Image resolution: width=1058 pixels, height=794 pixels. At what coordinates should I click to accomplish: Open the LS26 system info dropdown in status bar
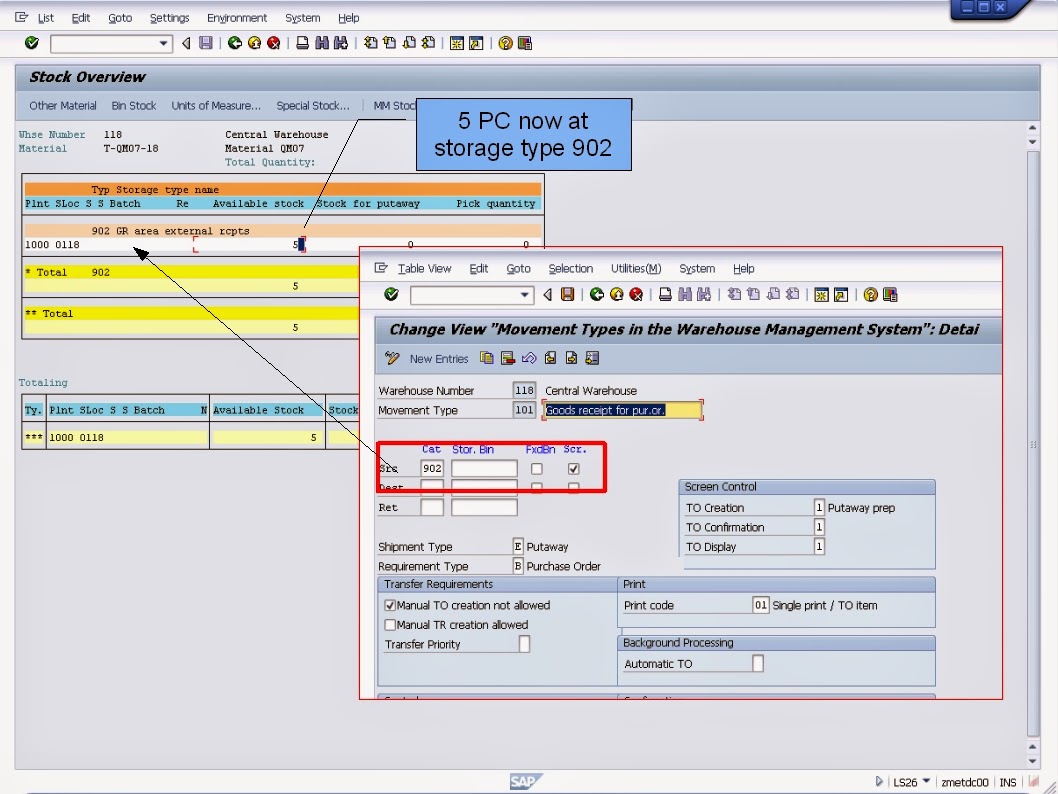[x=926, y=781]
